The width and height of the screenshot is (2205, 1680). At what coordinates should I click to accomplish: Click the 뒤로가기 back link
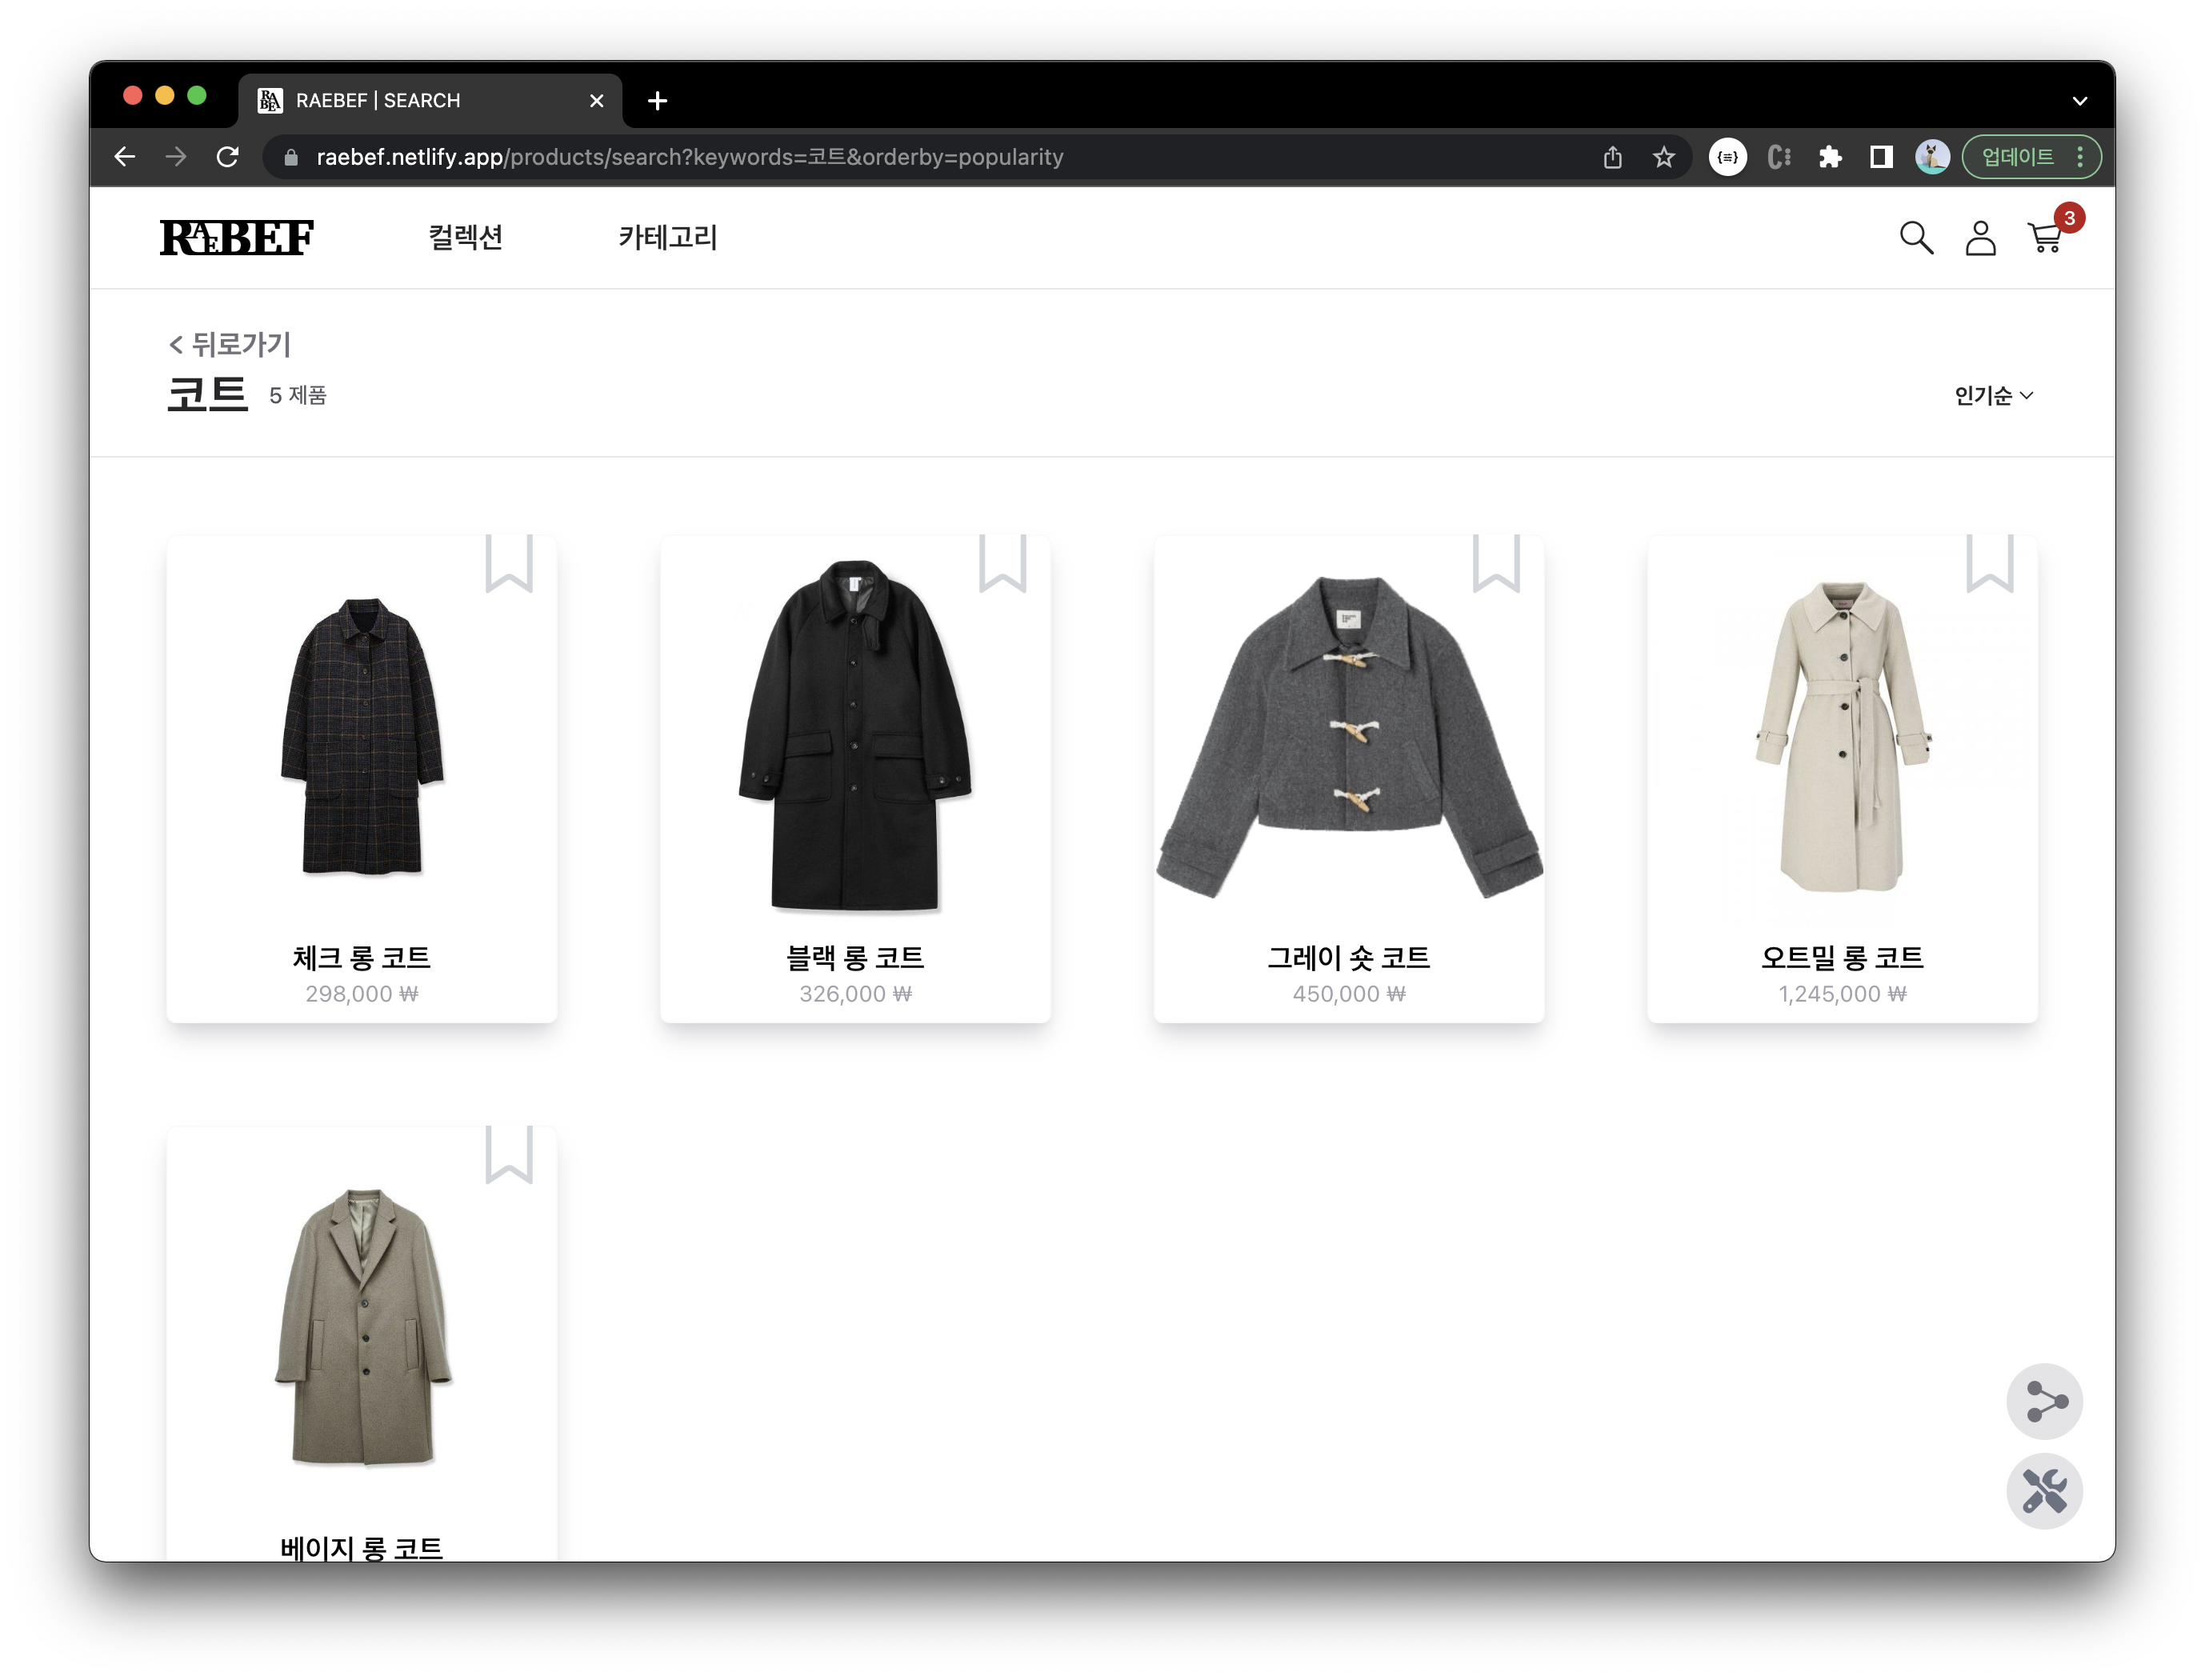230,345
